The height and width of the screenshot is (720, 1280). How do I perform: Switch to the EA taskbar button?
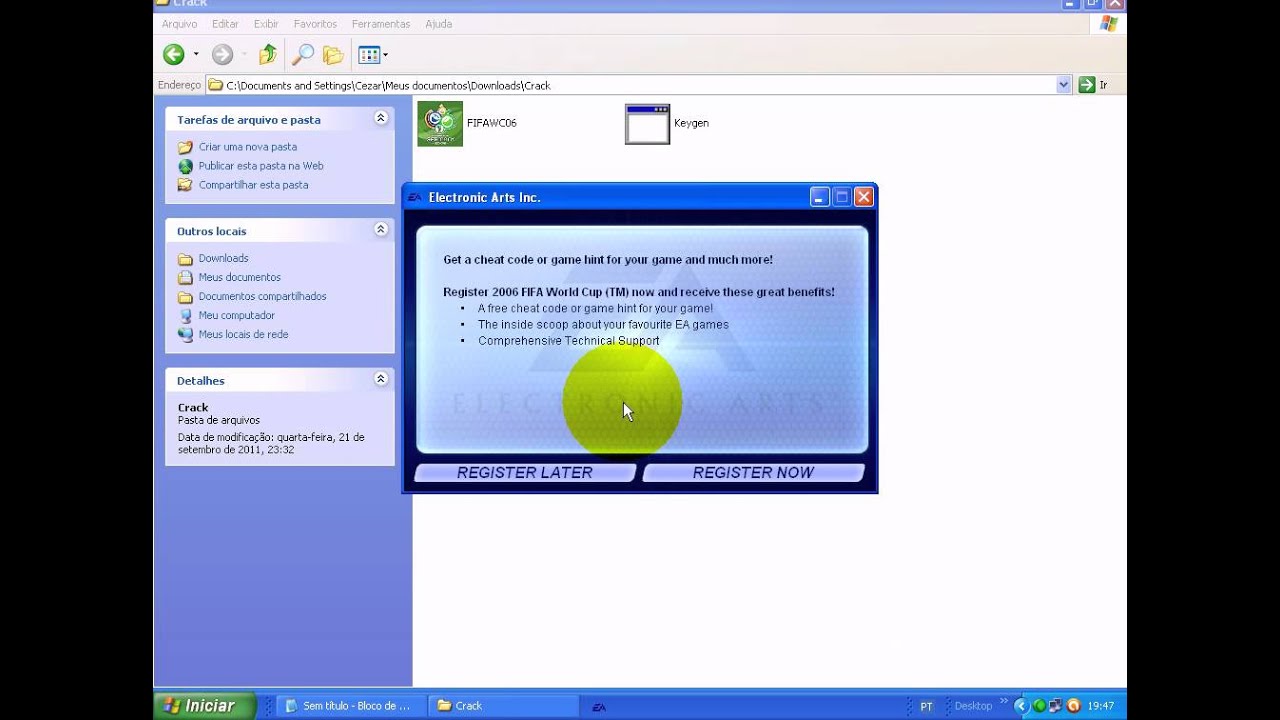(x=600, y=706)
